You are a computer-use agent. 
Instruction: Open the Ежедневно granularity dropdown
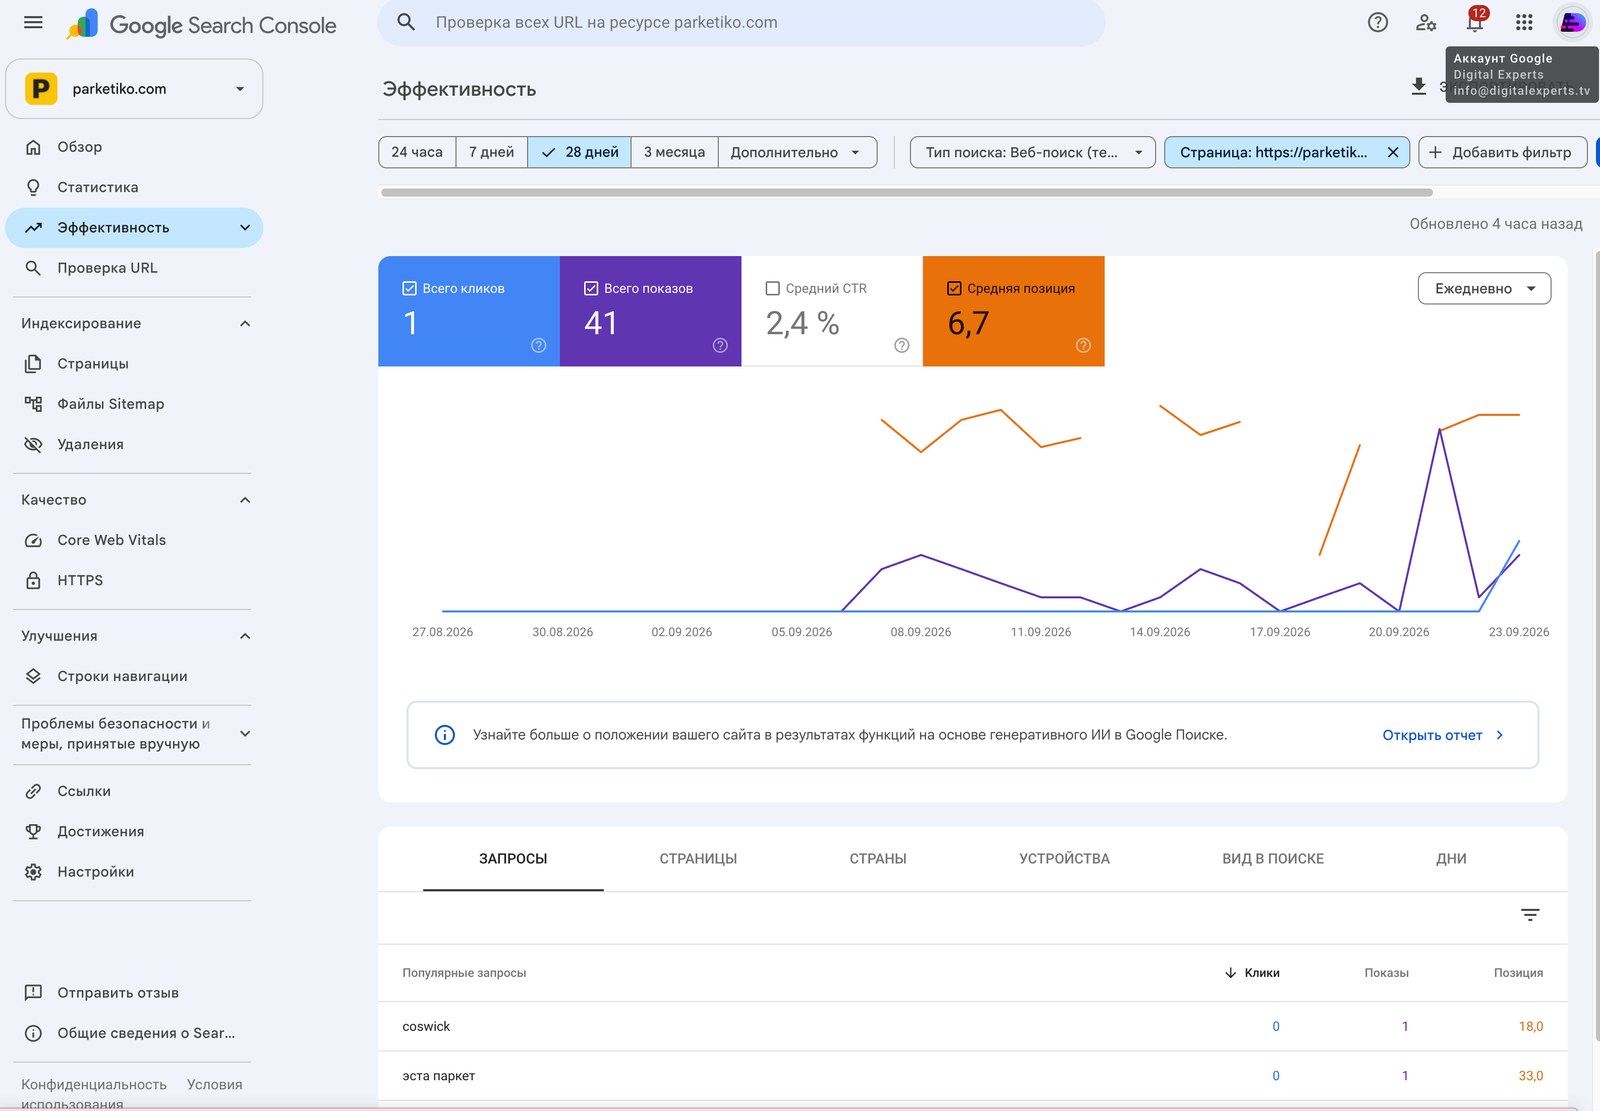point(1485,288)
